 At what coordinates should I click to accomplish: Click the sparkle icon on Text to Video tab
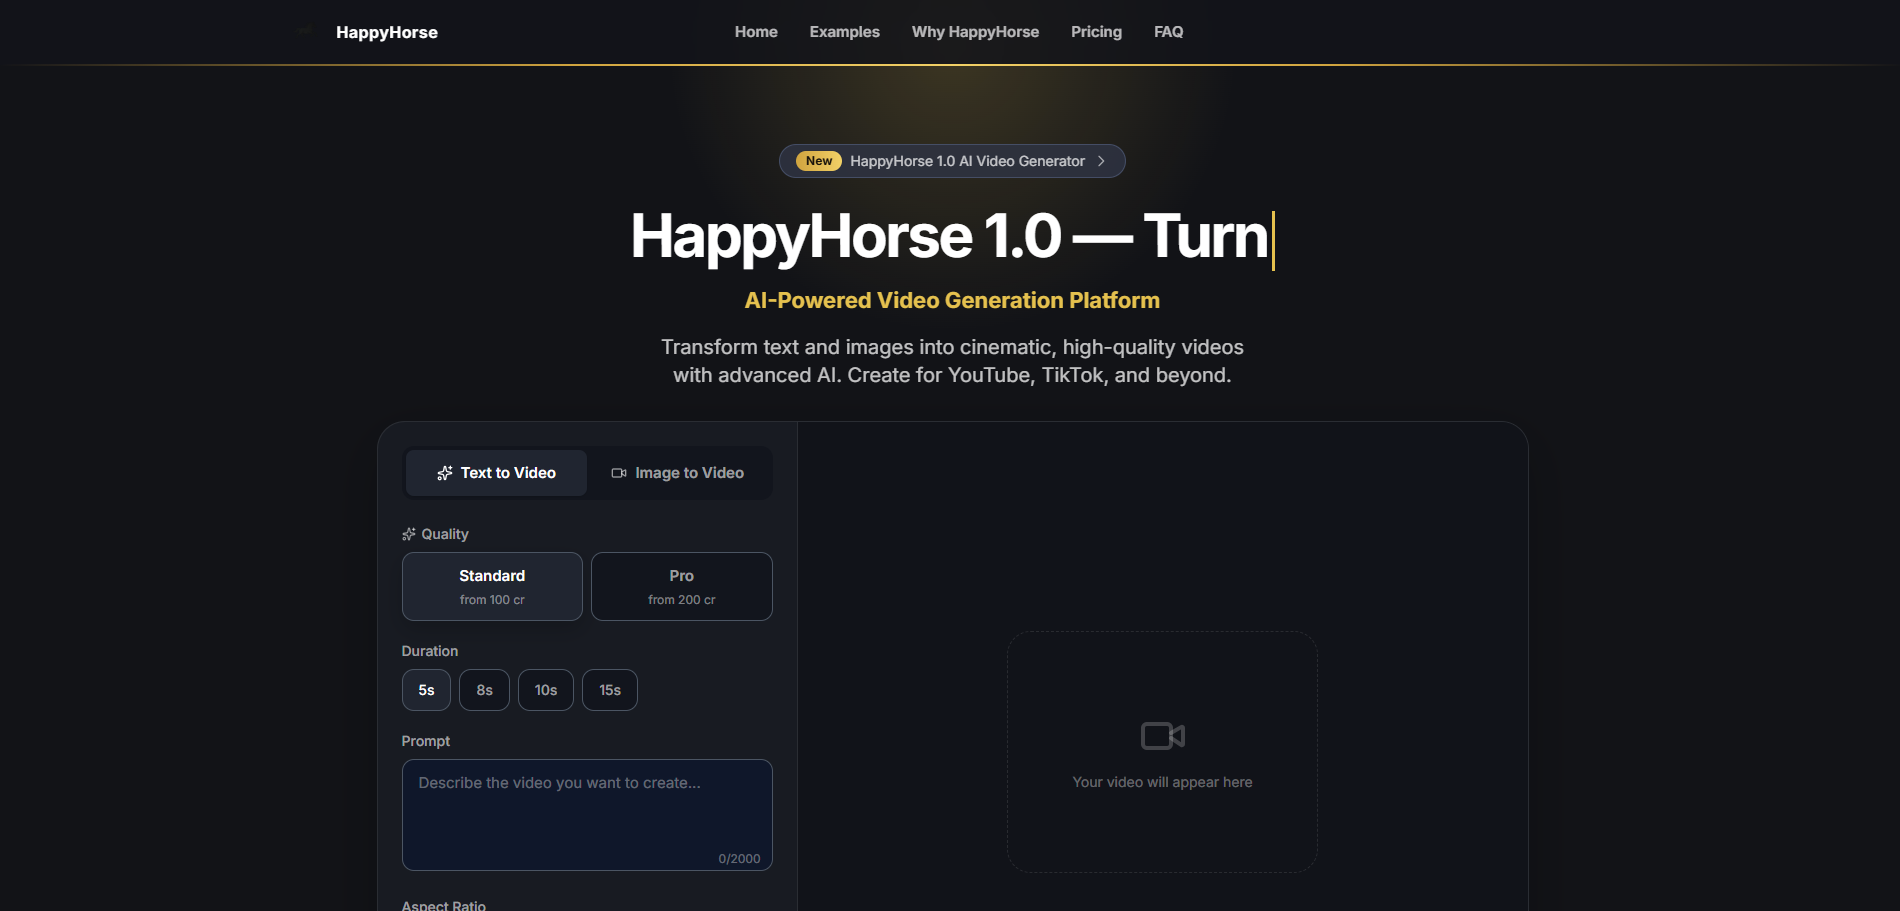444,472
